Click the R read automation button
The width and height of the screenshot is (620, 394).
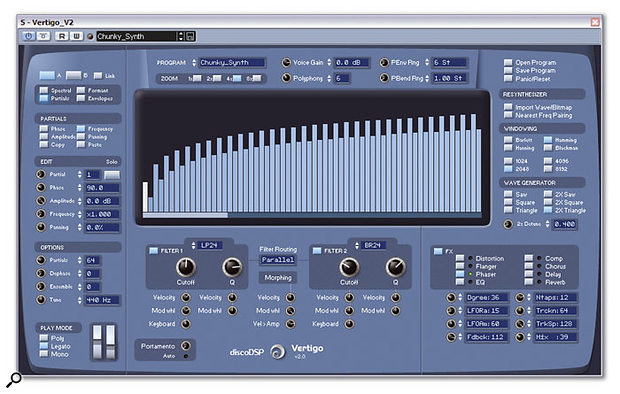[62, 36]
